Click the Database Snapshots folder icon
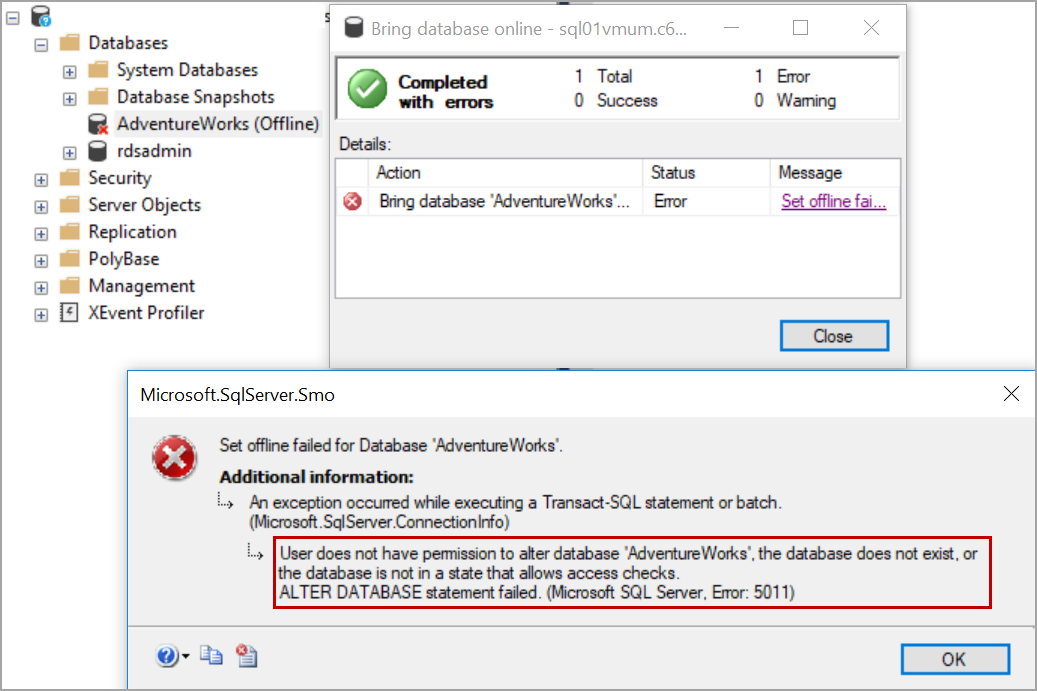The width and height of the screenshot is (1037, 691). (x=98, y=97)
